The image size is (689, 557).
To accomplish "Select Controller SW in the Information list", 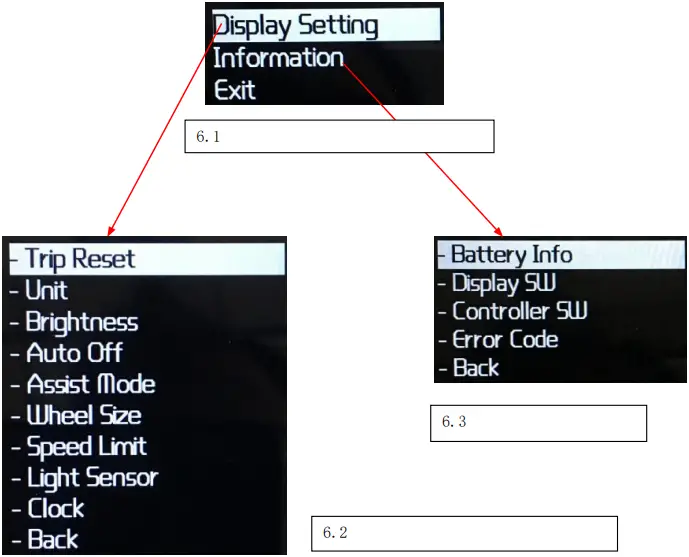I will [x=520, y=311].
